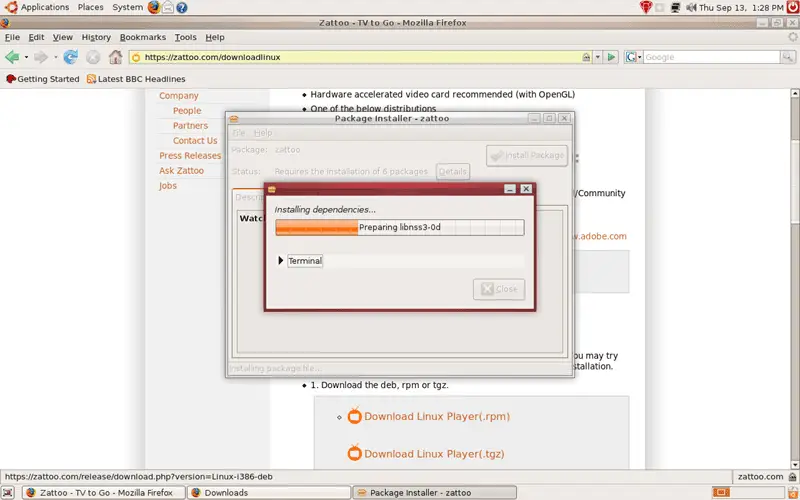
Task: Open the GNOME System menu
Action: point(128,7)
